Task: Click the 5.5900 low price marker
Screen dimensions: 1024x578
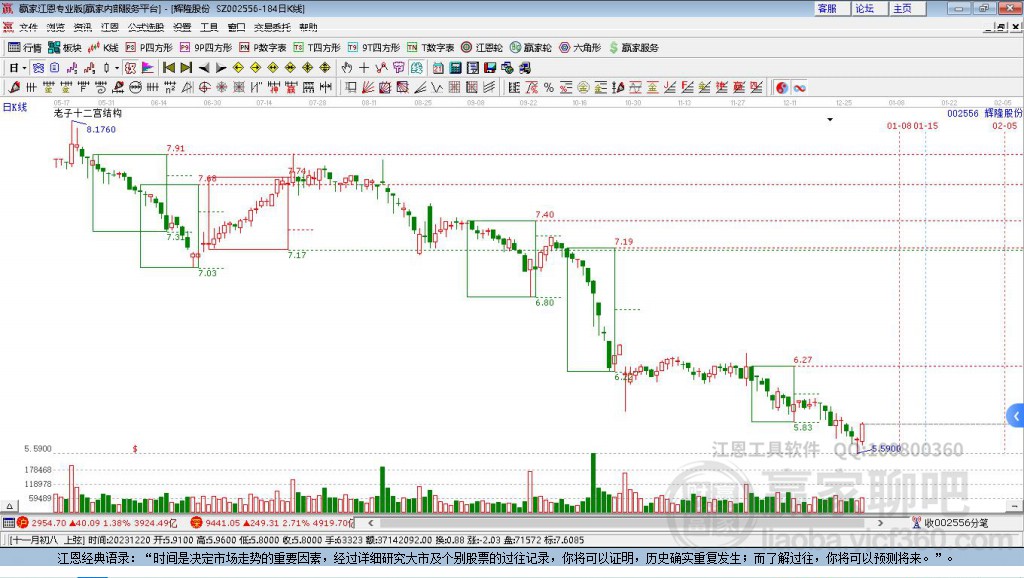Action: (886, 449)
